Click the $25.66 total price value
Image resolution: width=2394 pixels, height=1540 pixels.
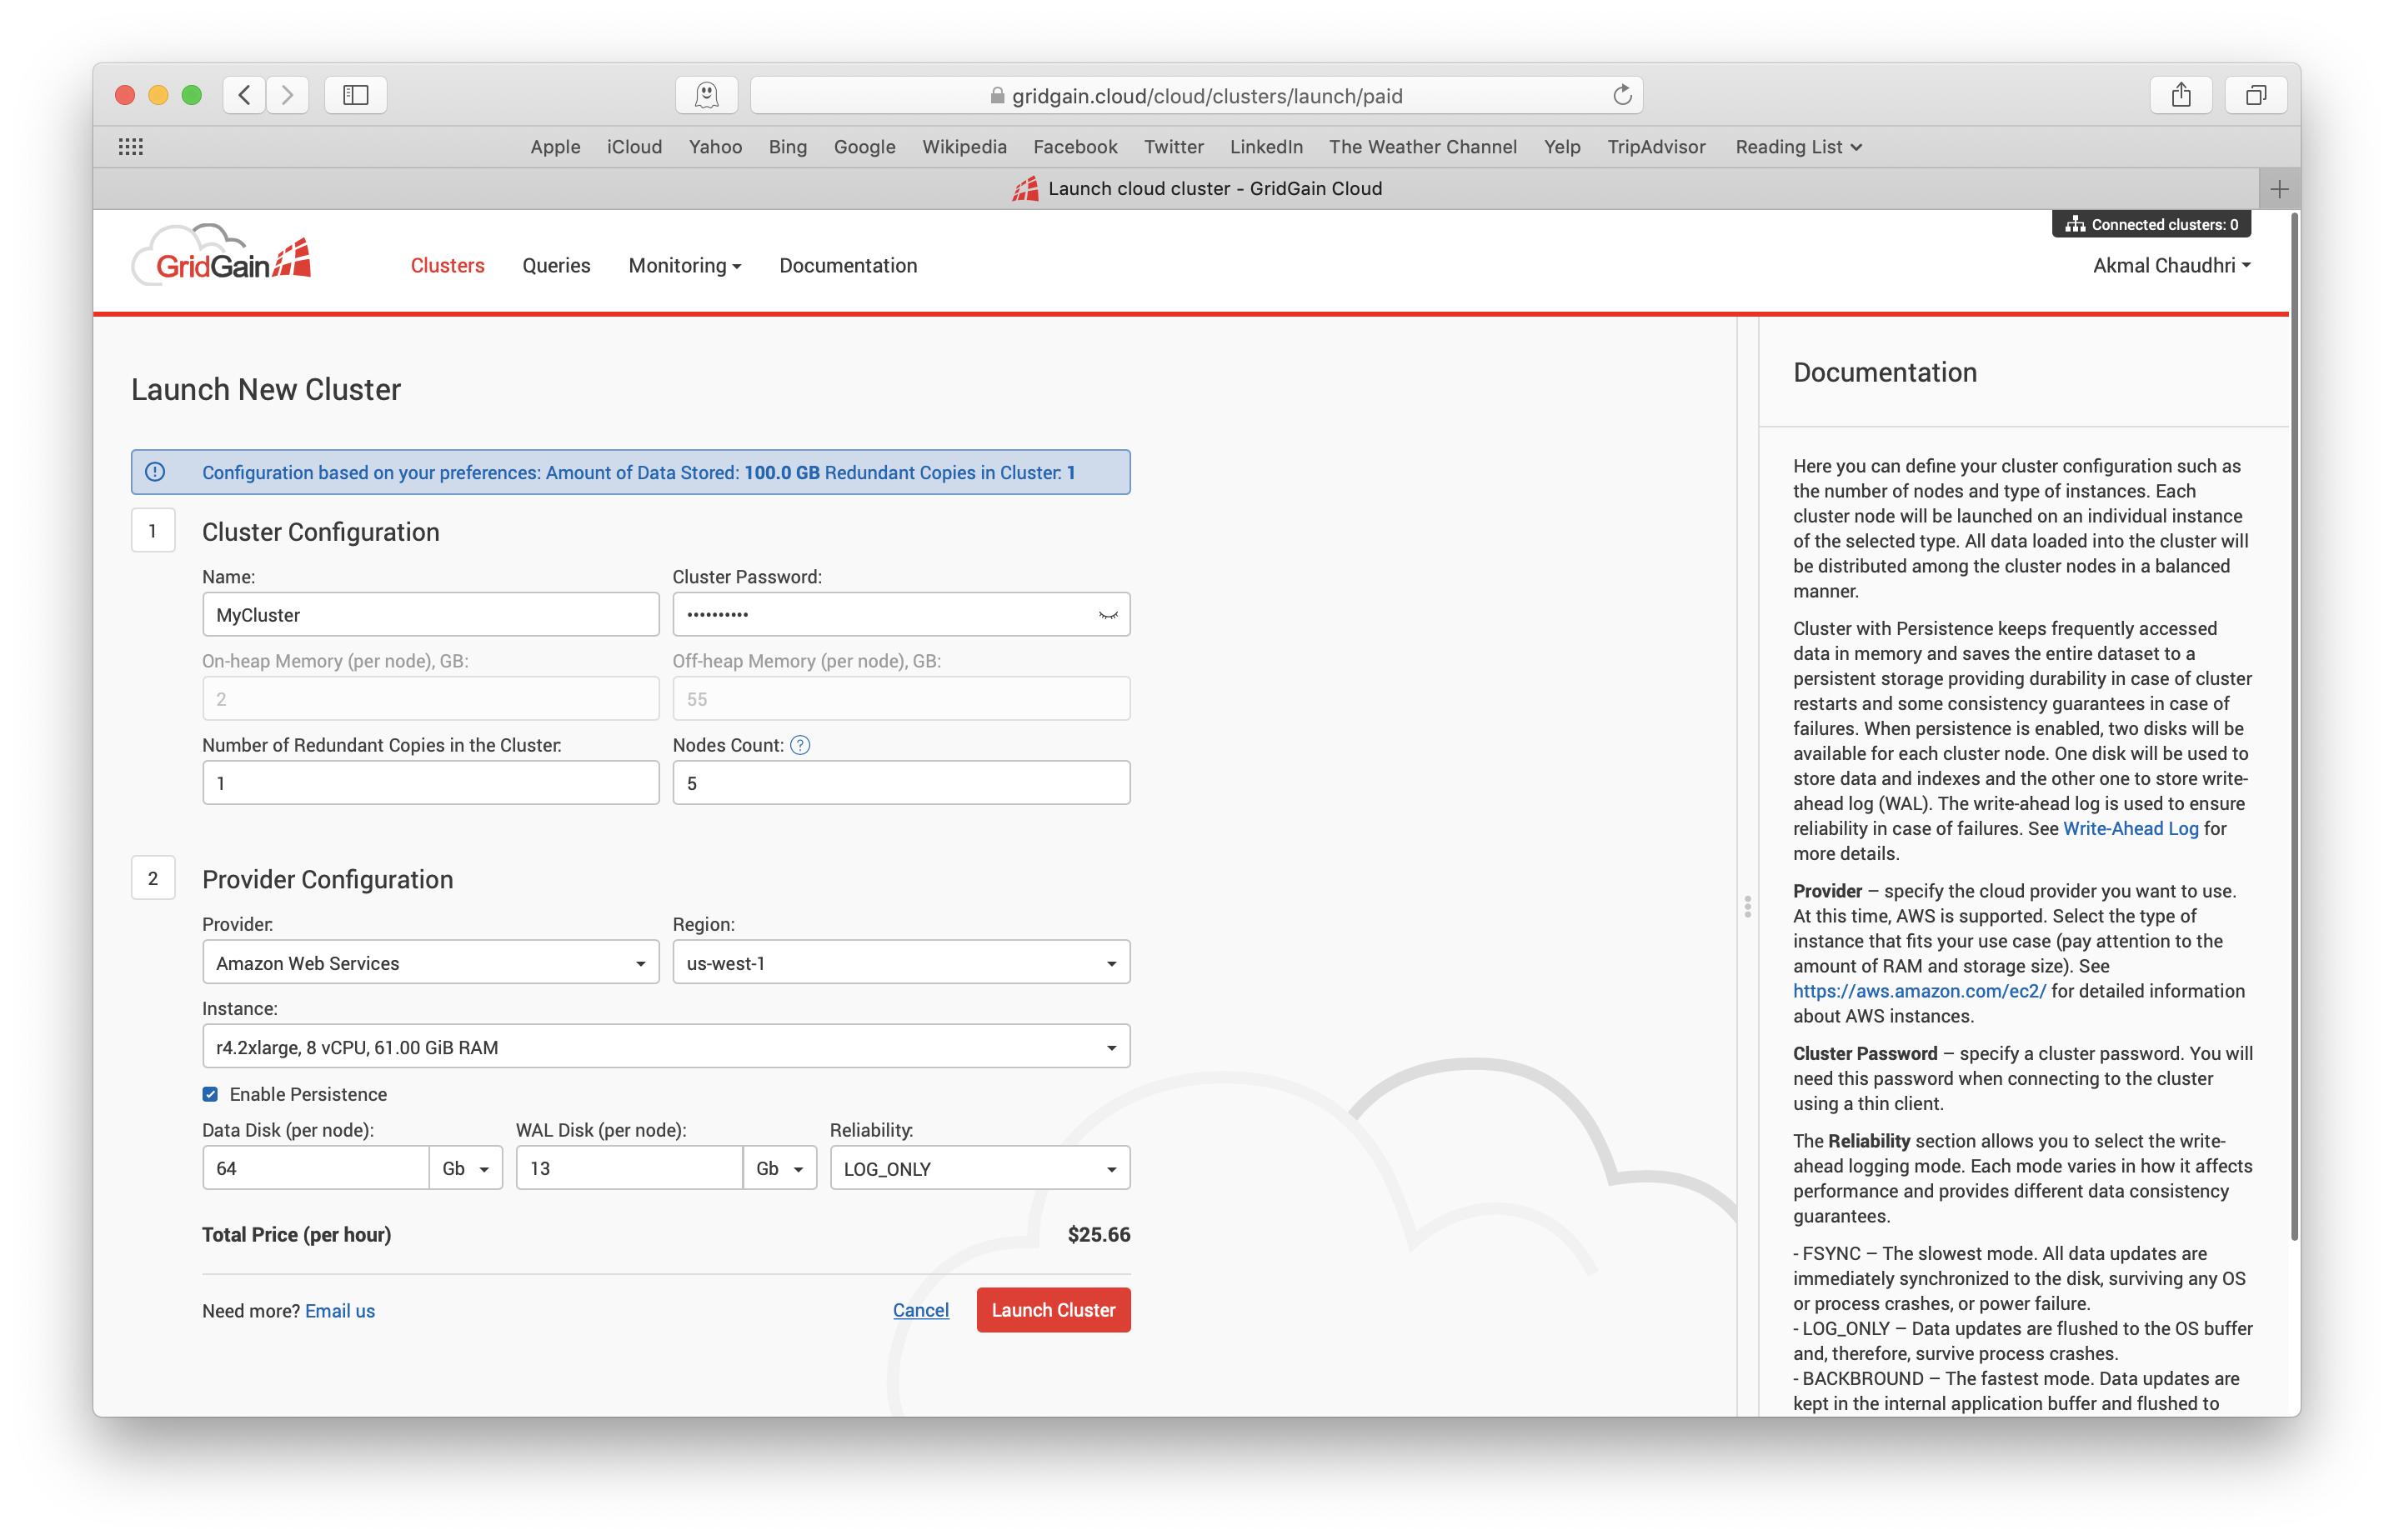click(x=1098, y=1235)
